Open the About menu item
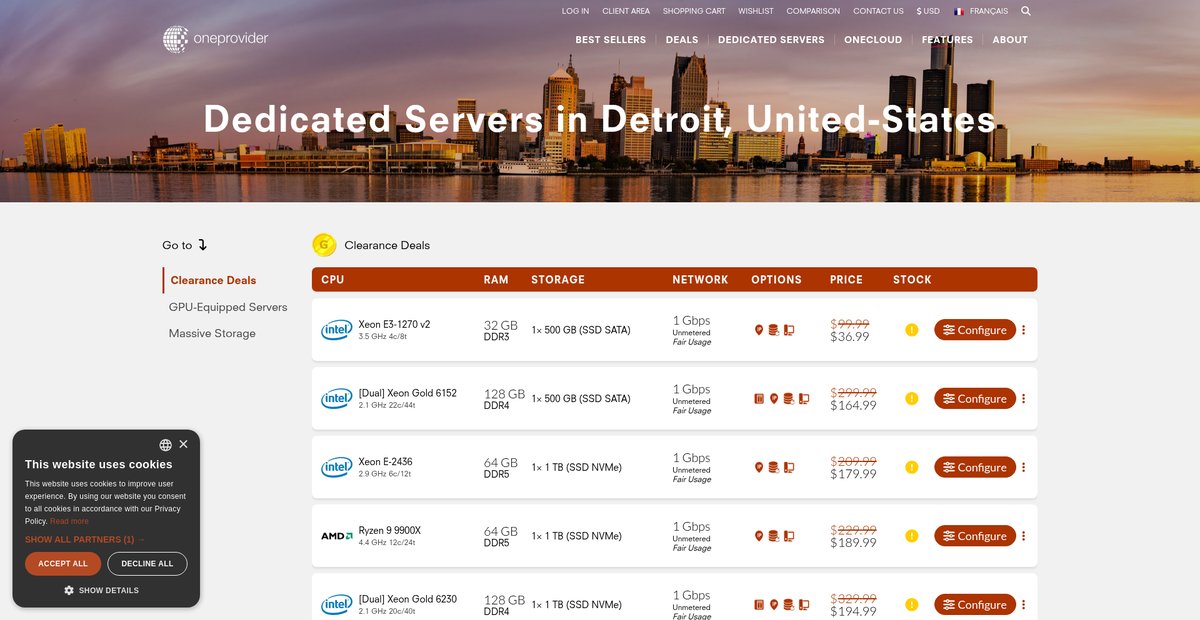 click(x=1010, y=40)
